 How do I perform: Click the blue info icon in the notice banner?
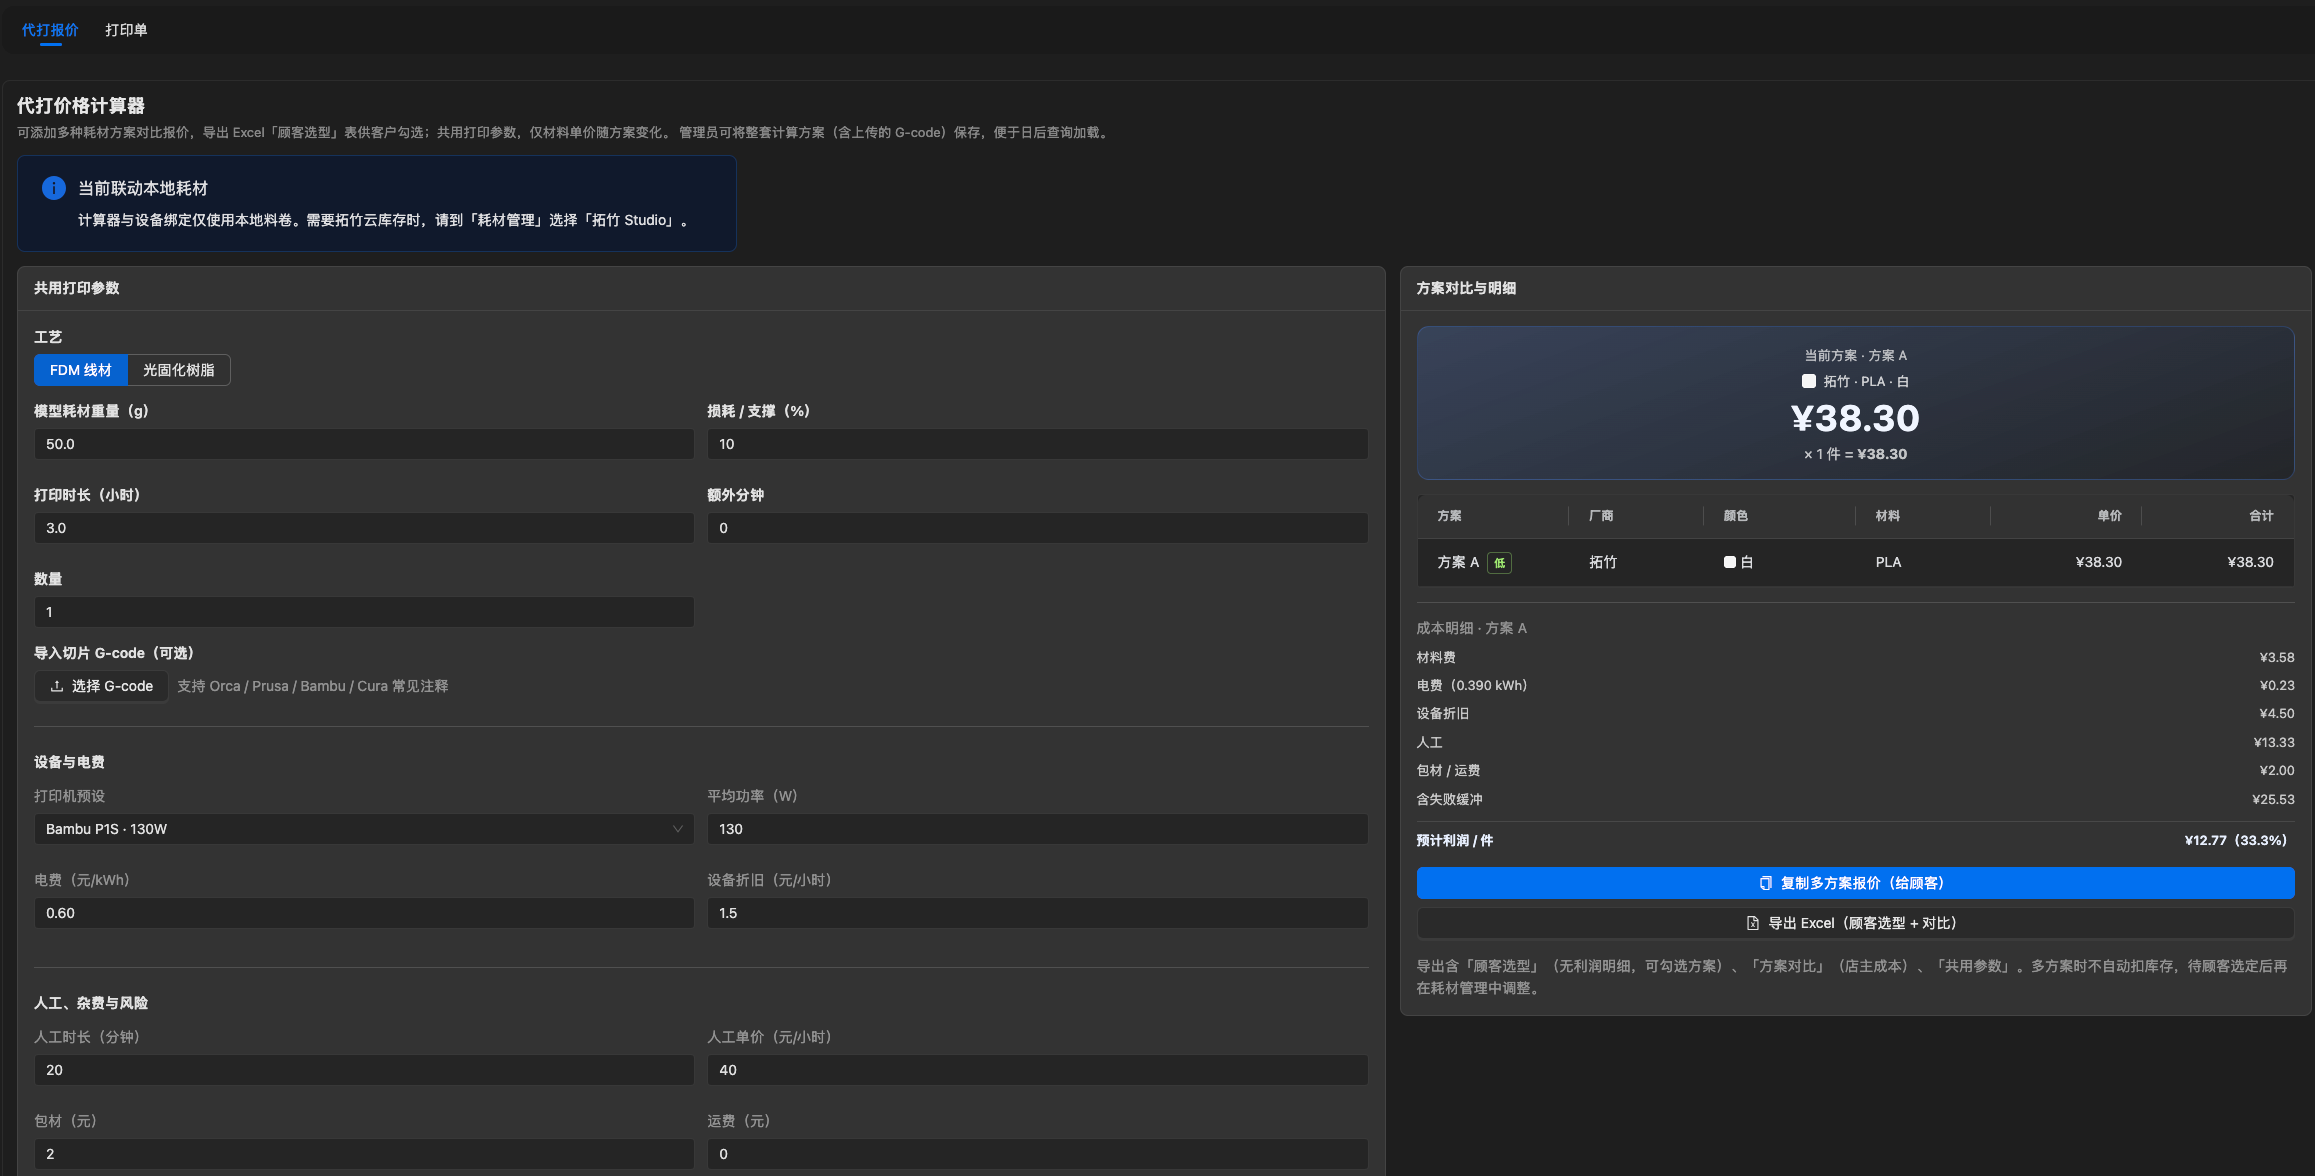pos(54,188)
